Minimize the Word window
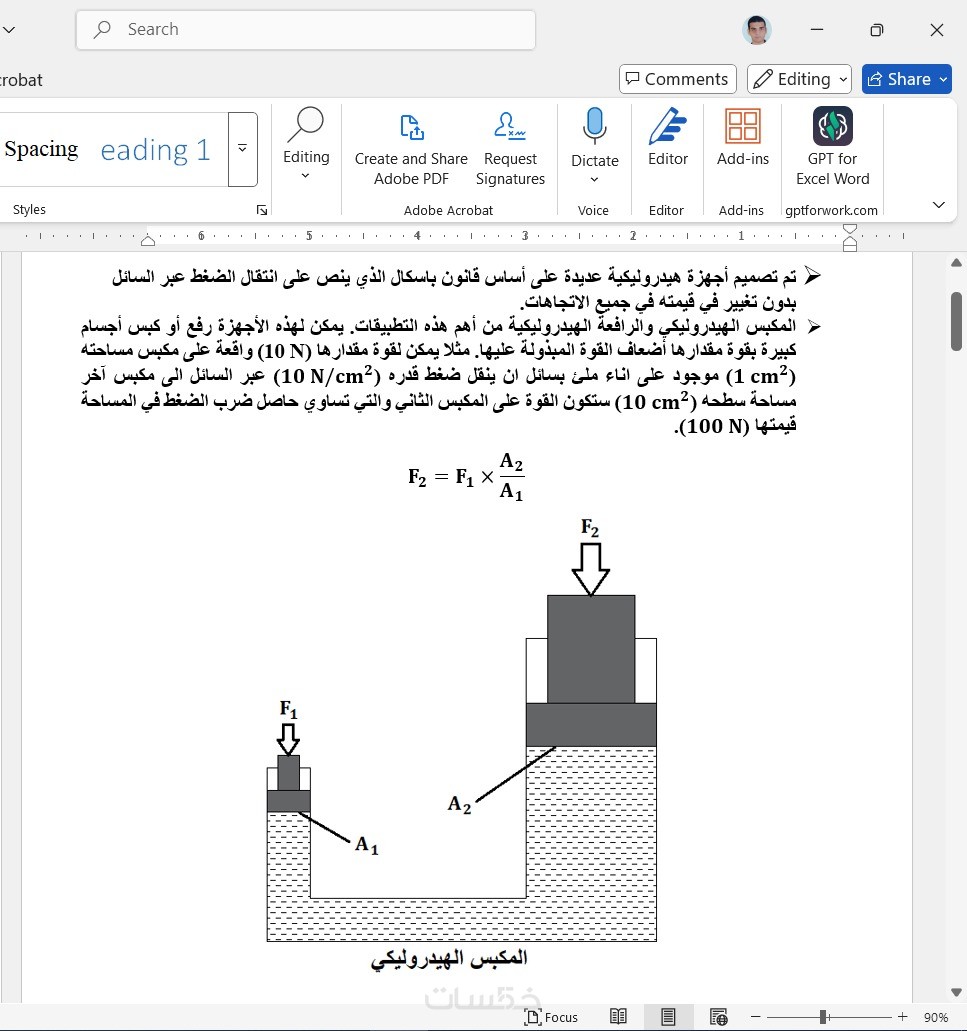 (816, 30)
